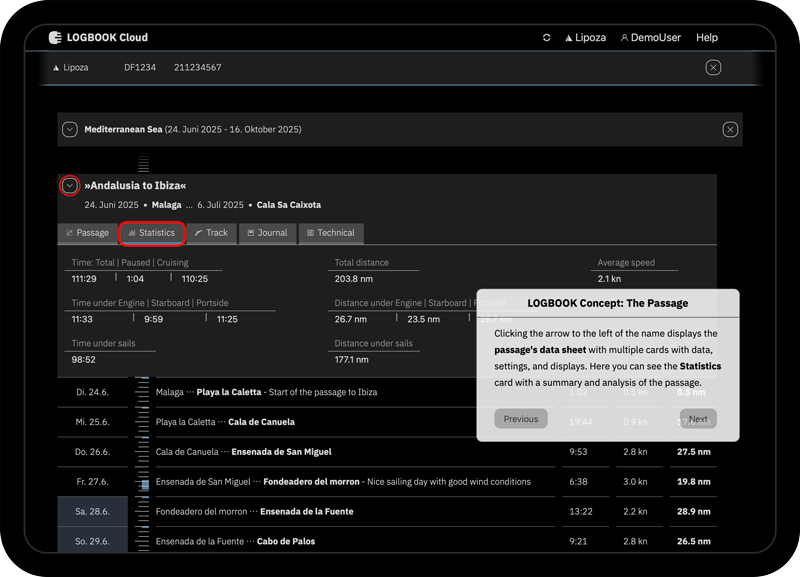
Task: Click the timeline marker next to Fr. 27.6.
Action: click(x=144, y=484)
